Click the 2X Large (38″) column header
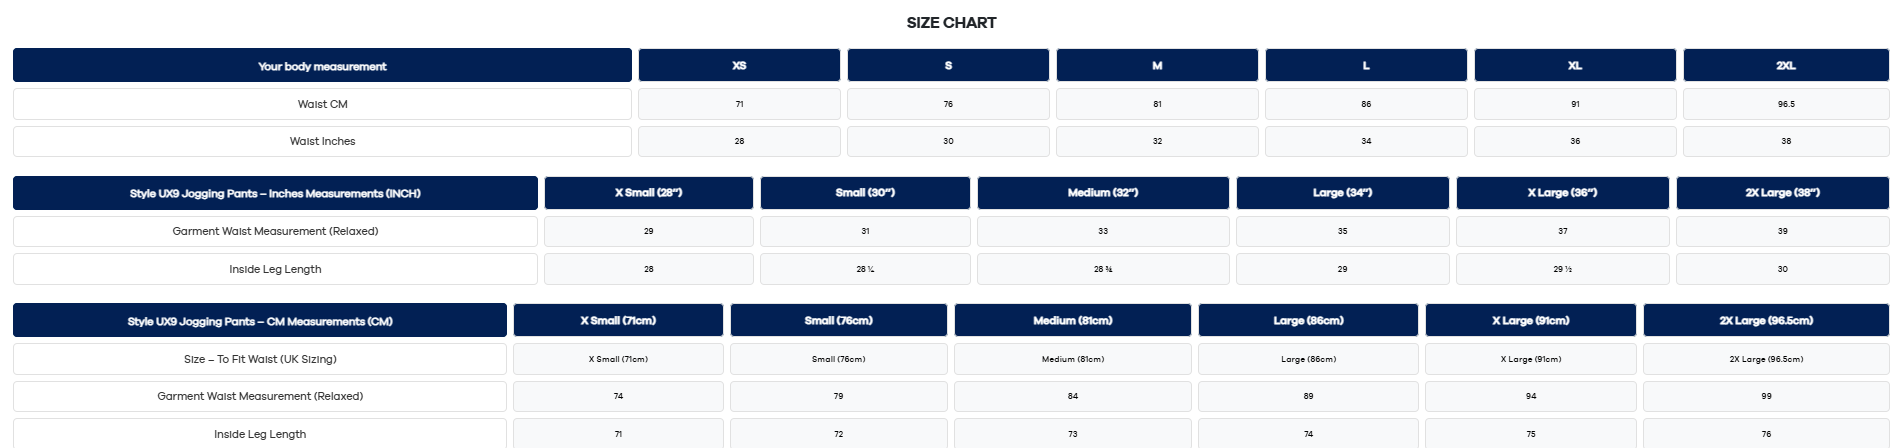 (x=1782, y=193)
